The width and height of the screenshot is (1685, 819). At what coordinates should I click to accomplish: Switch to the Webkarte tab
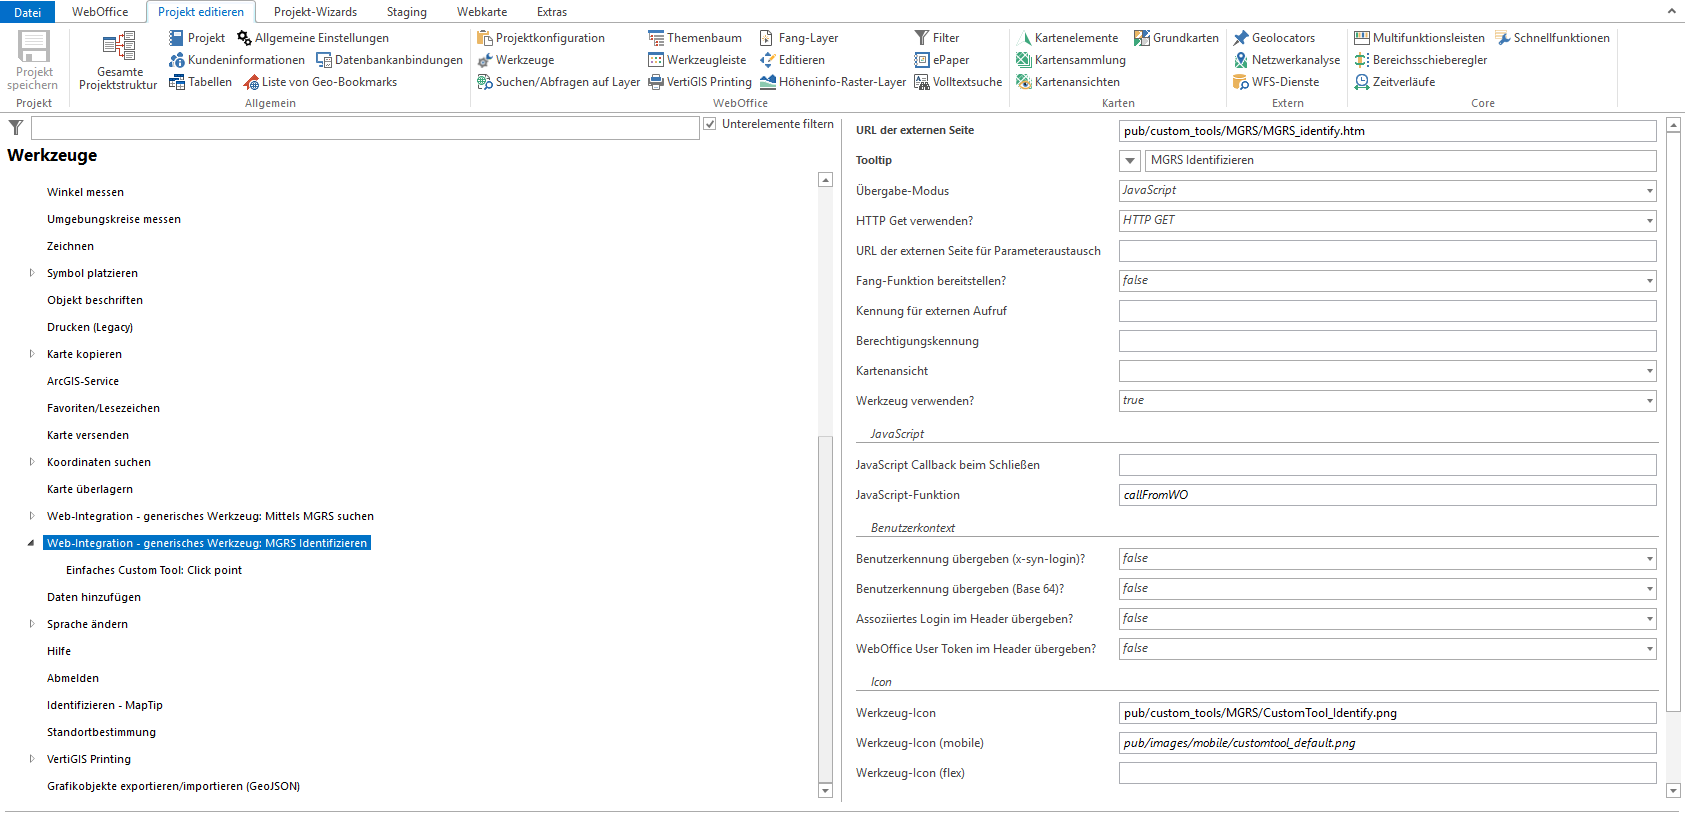[482, 12]
